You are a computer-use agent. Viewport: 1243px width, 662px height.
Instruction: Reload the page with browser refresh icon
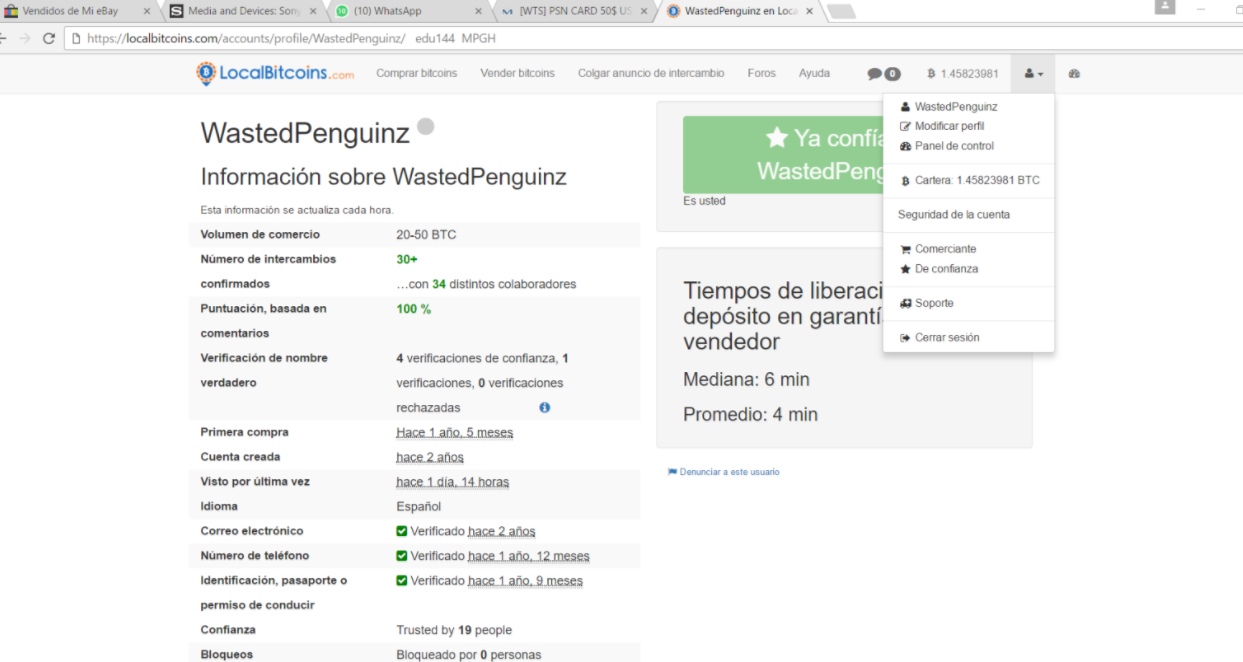coord(49,38)
